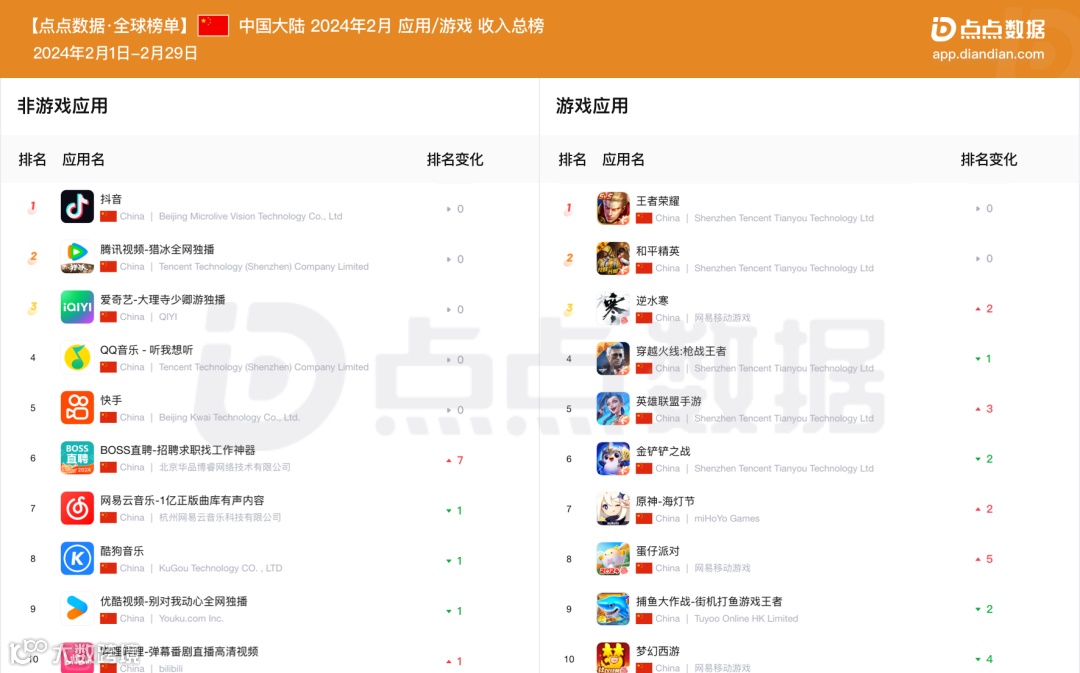Click 排名 header in non-game table
This screenshot has width=1080, height=673.
32,160
